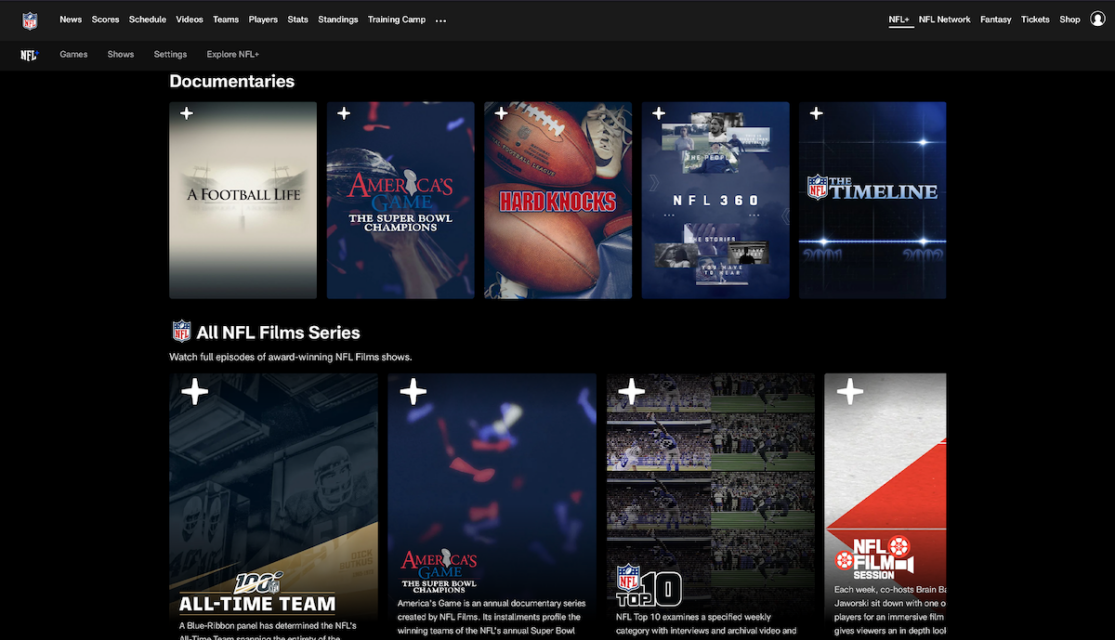Screen dimensions: 1115x640
Task: Add A Football Life to your list
Action: pyautogui.click(x=185, y=114)
